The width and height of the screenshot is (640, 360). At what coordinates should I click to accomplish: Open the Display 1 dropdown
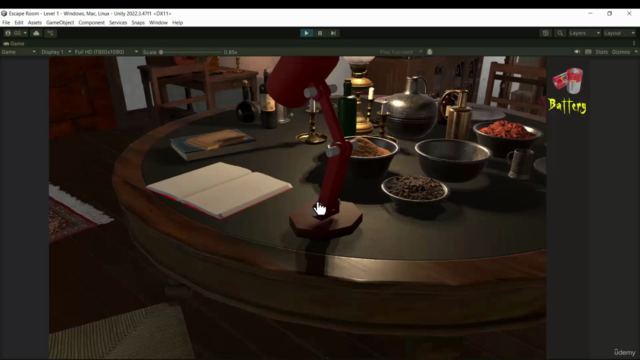coord(56,52)
